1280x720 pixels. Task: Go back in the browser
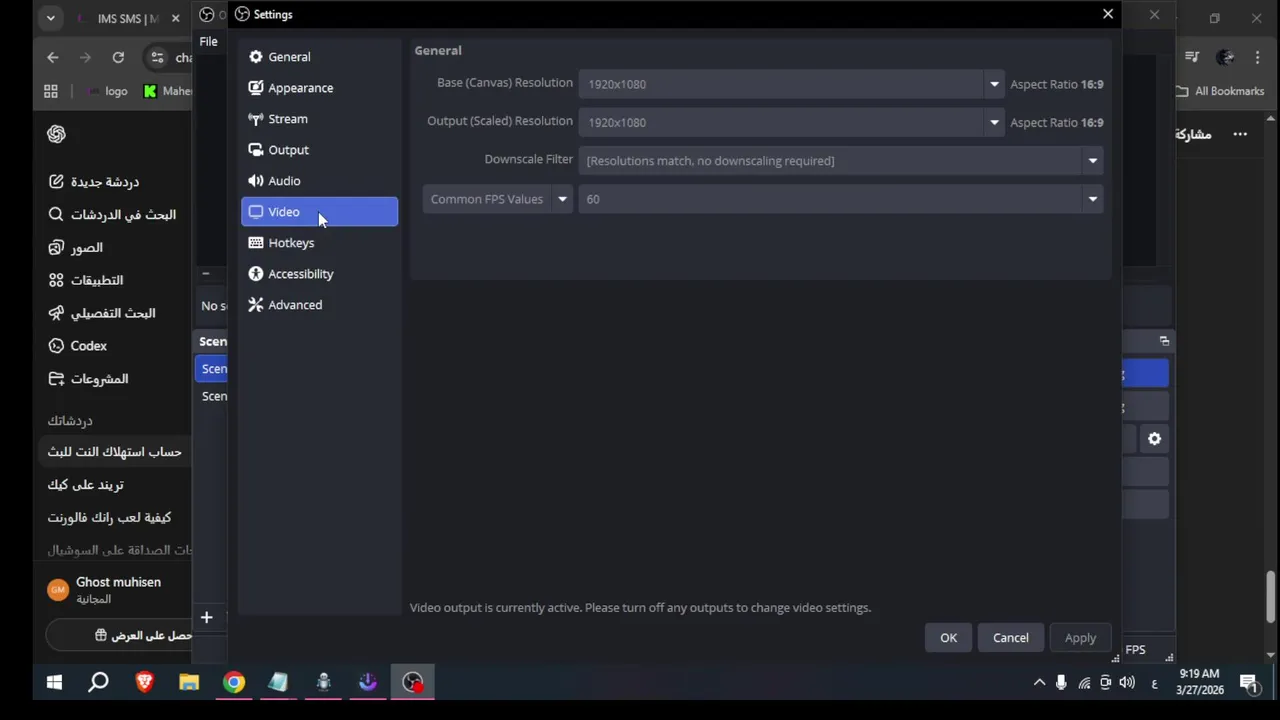(x=52, y=57)
